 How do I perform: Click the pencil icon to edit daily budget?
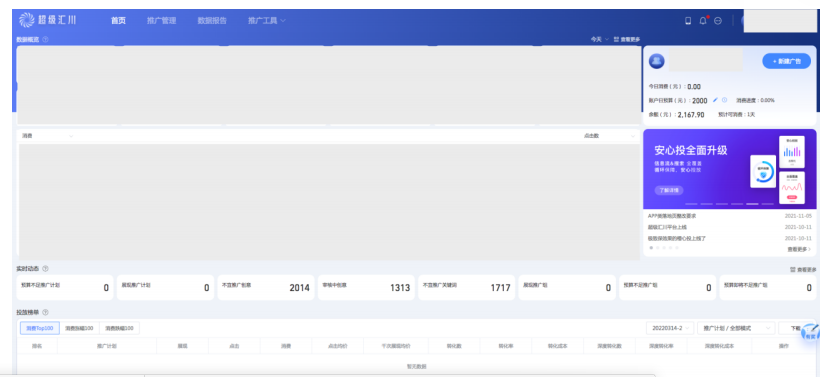coord(715,100)
